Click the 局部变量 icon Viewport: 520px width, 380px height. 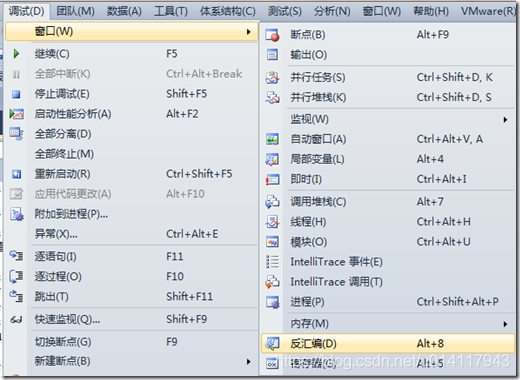click(x=272, y=159)
